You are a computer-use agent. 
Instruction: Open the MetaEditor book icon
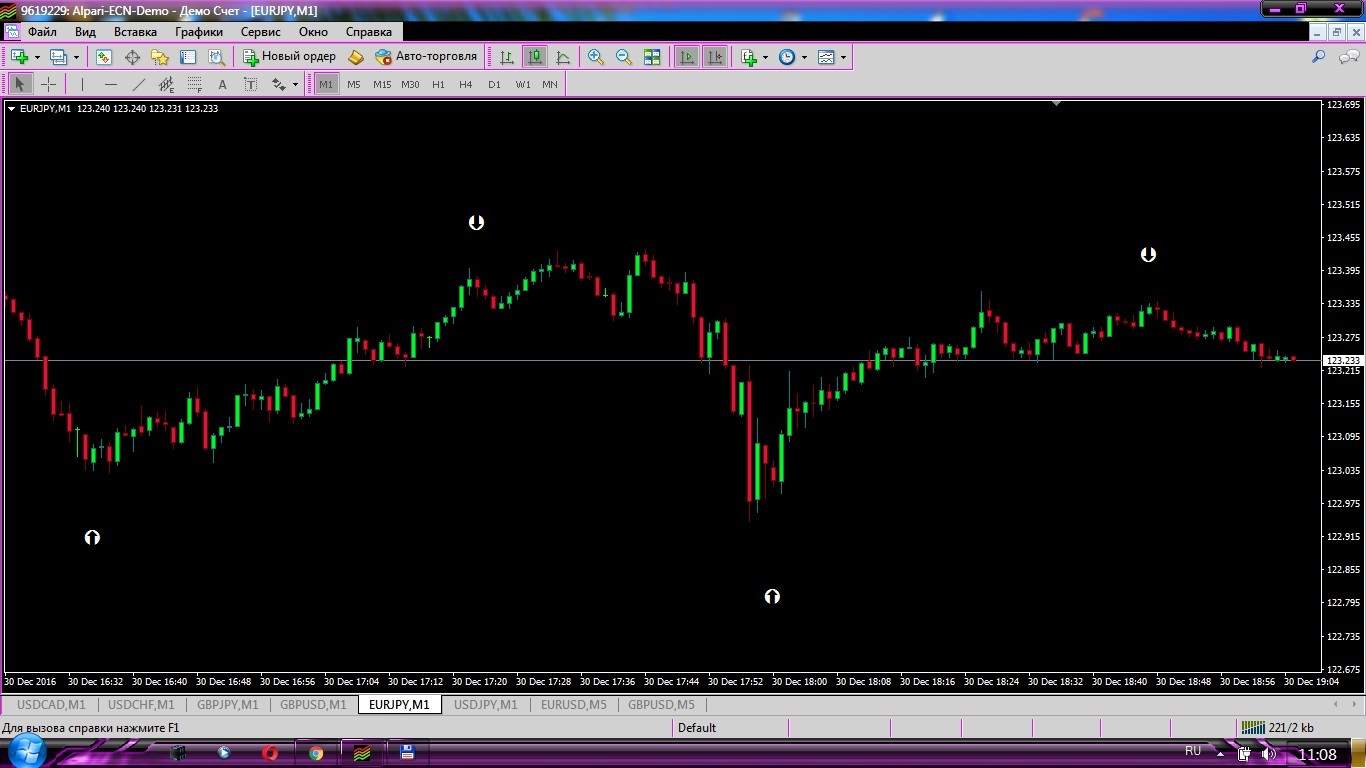(x=355, y=57)
